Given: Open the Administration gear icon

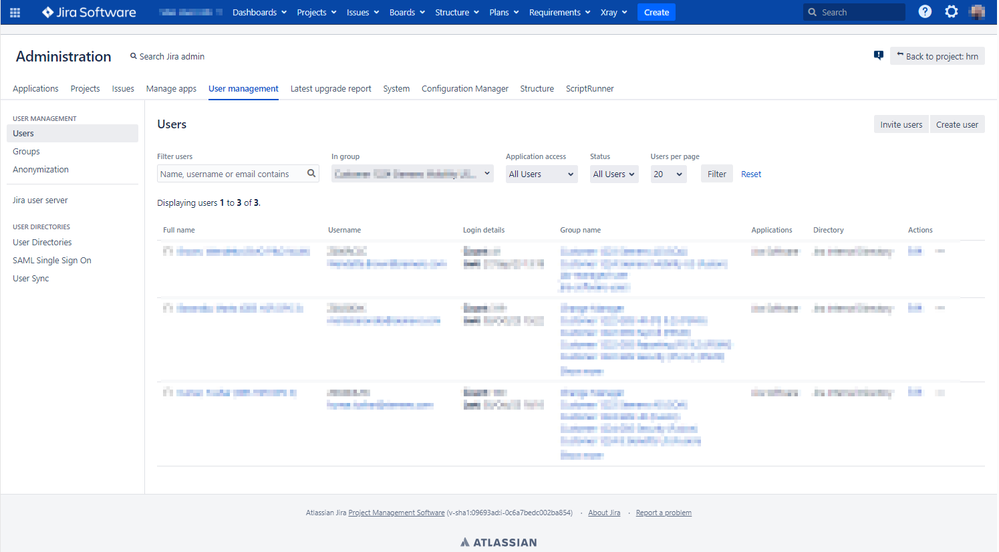Looking at the screenshot, I should 951,11.
